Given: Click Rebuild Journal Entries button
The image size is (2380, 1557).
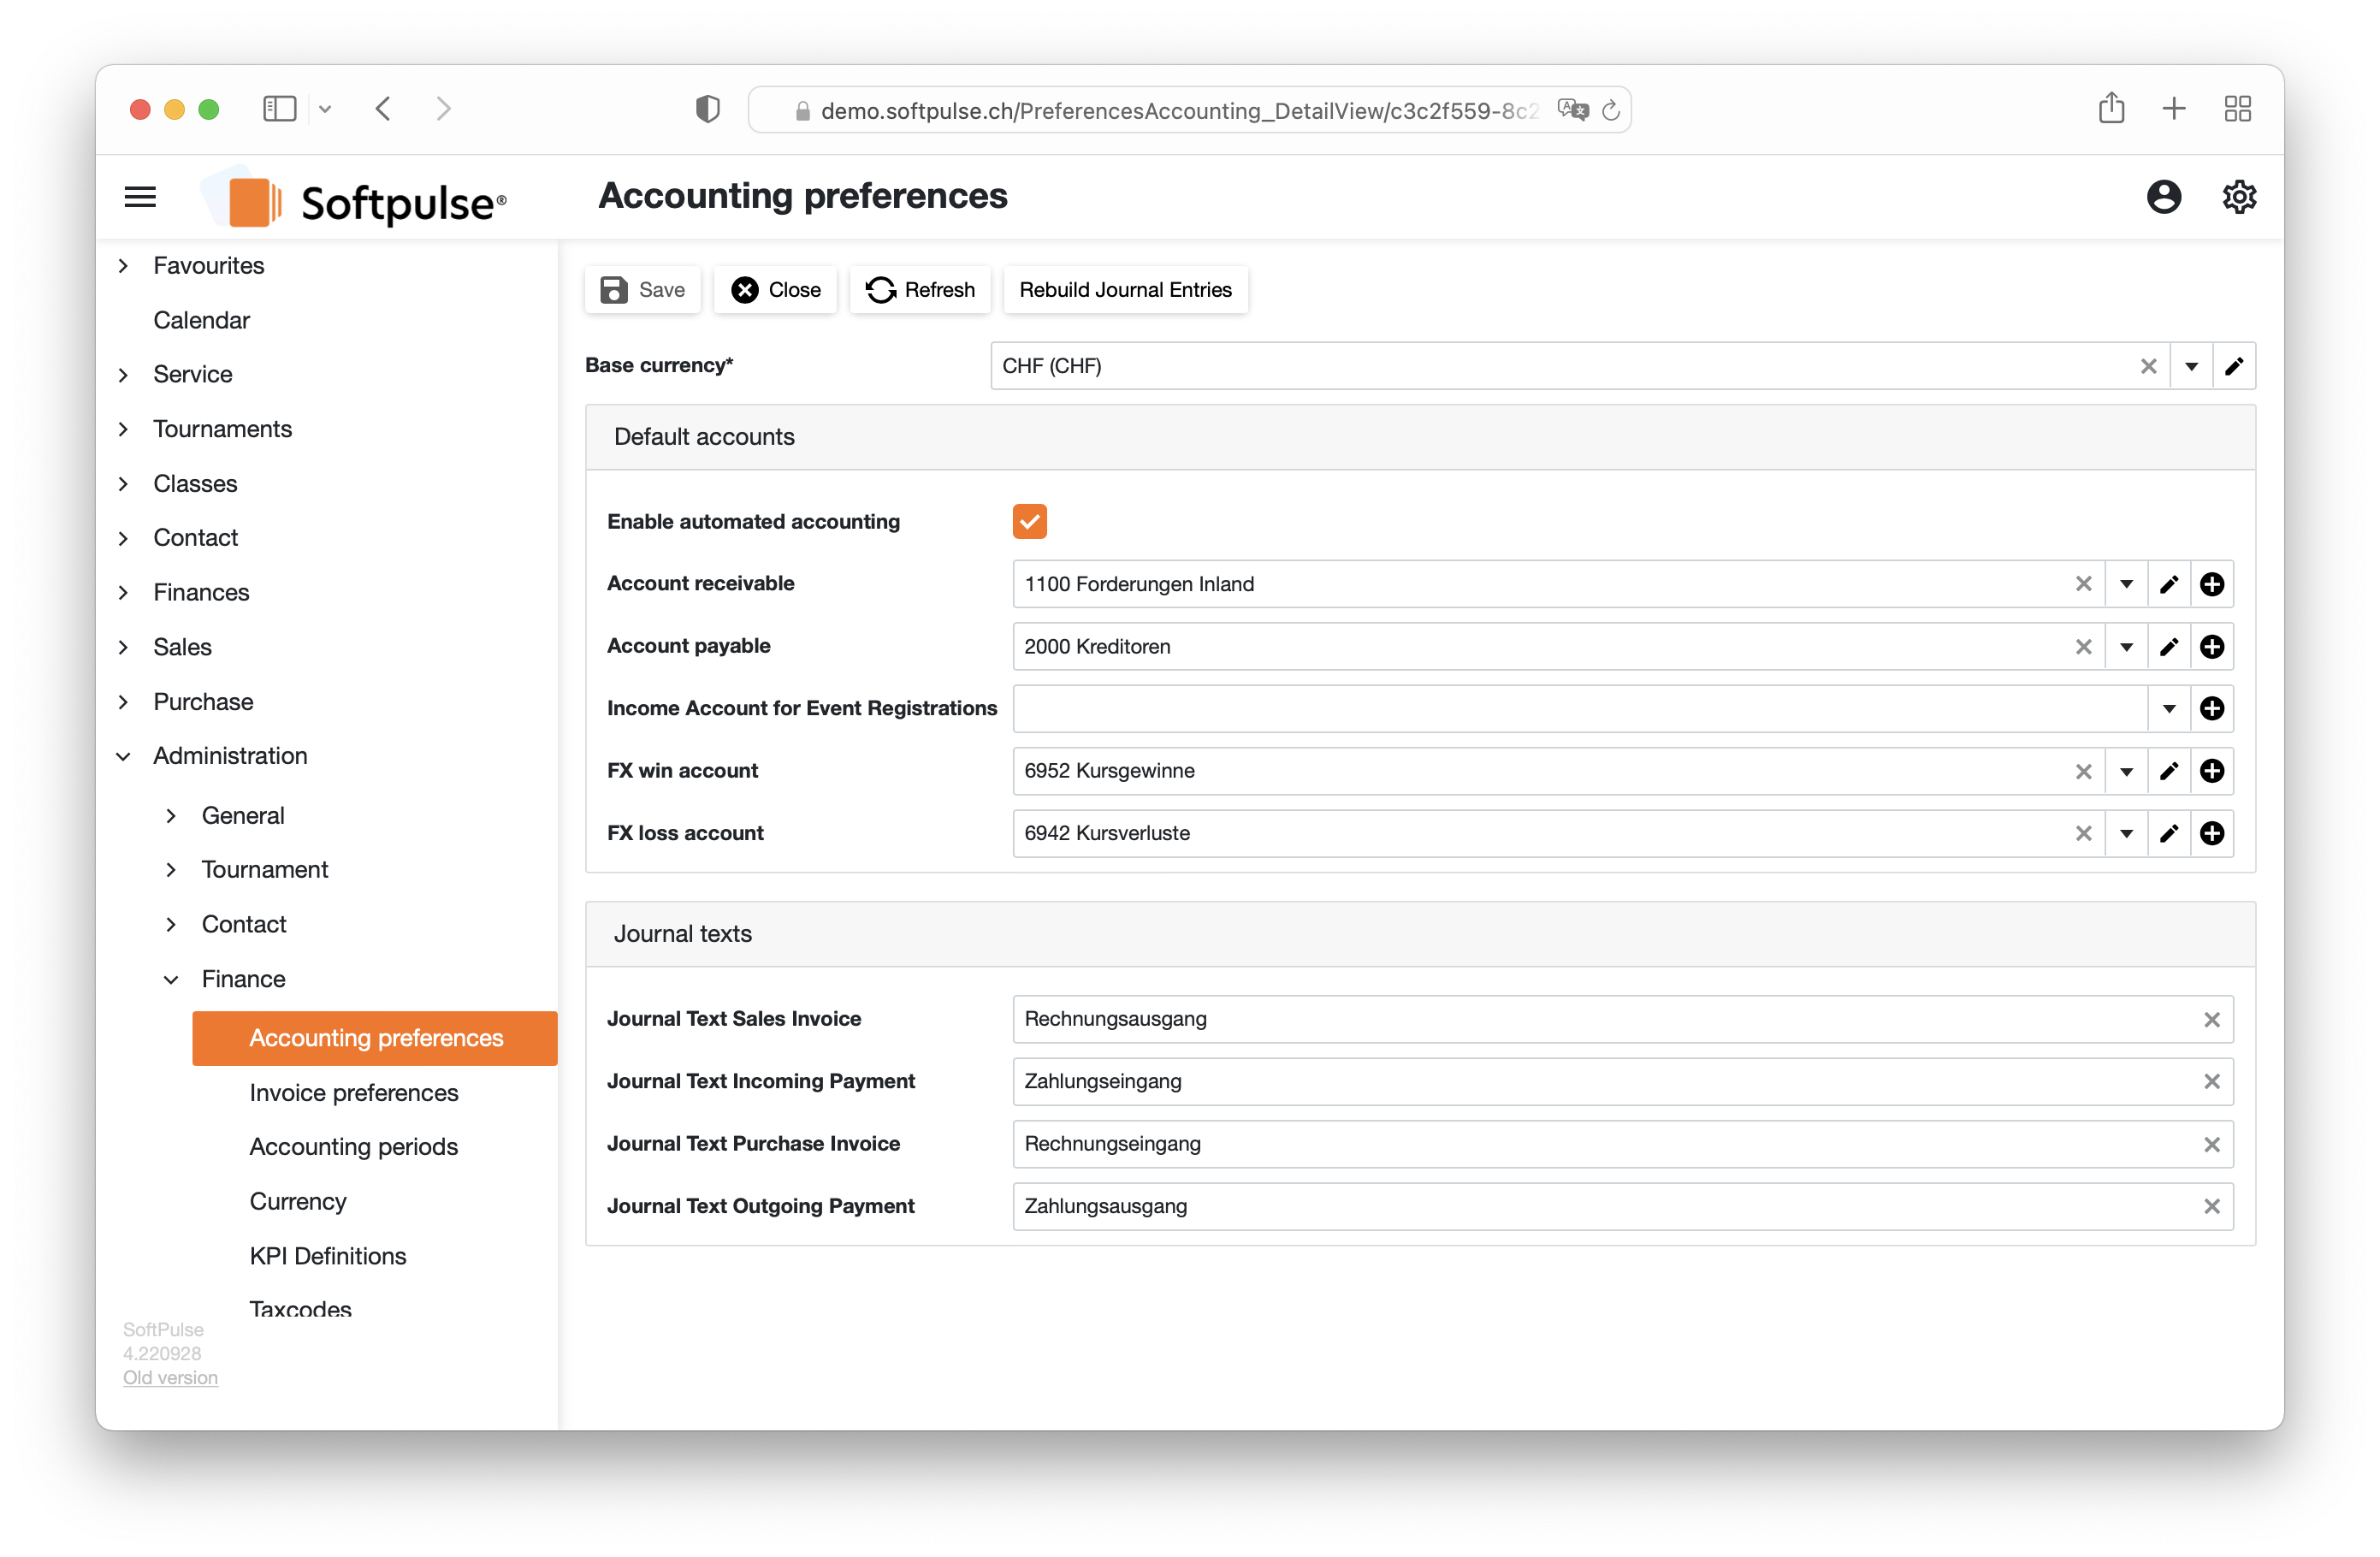Looking at the screenshot, I should [1125, 290].
